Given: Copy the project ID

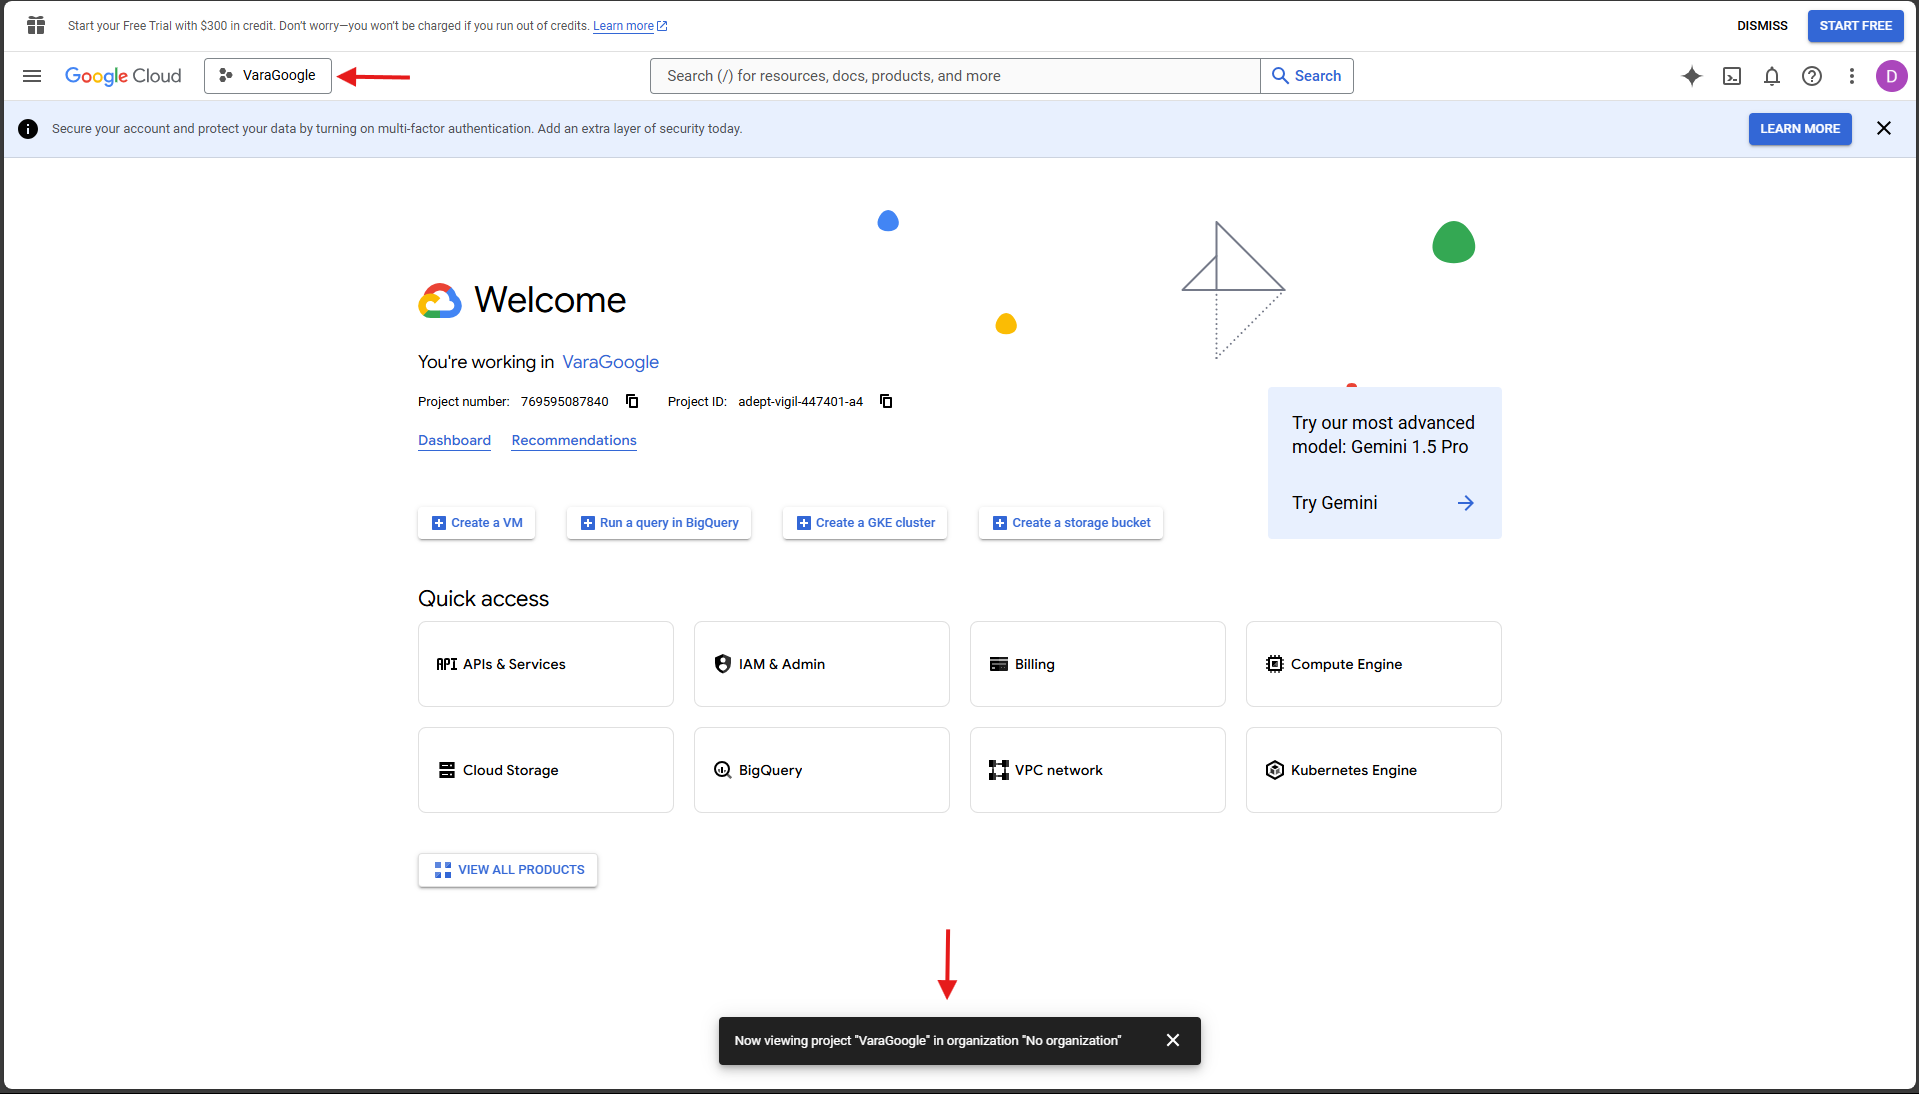Looking at the screenshot, I should (886, 401).
